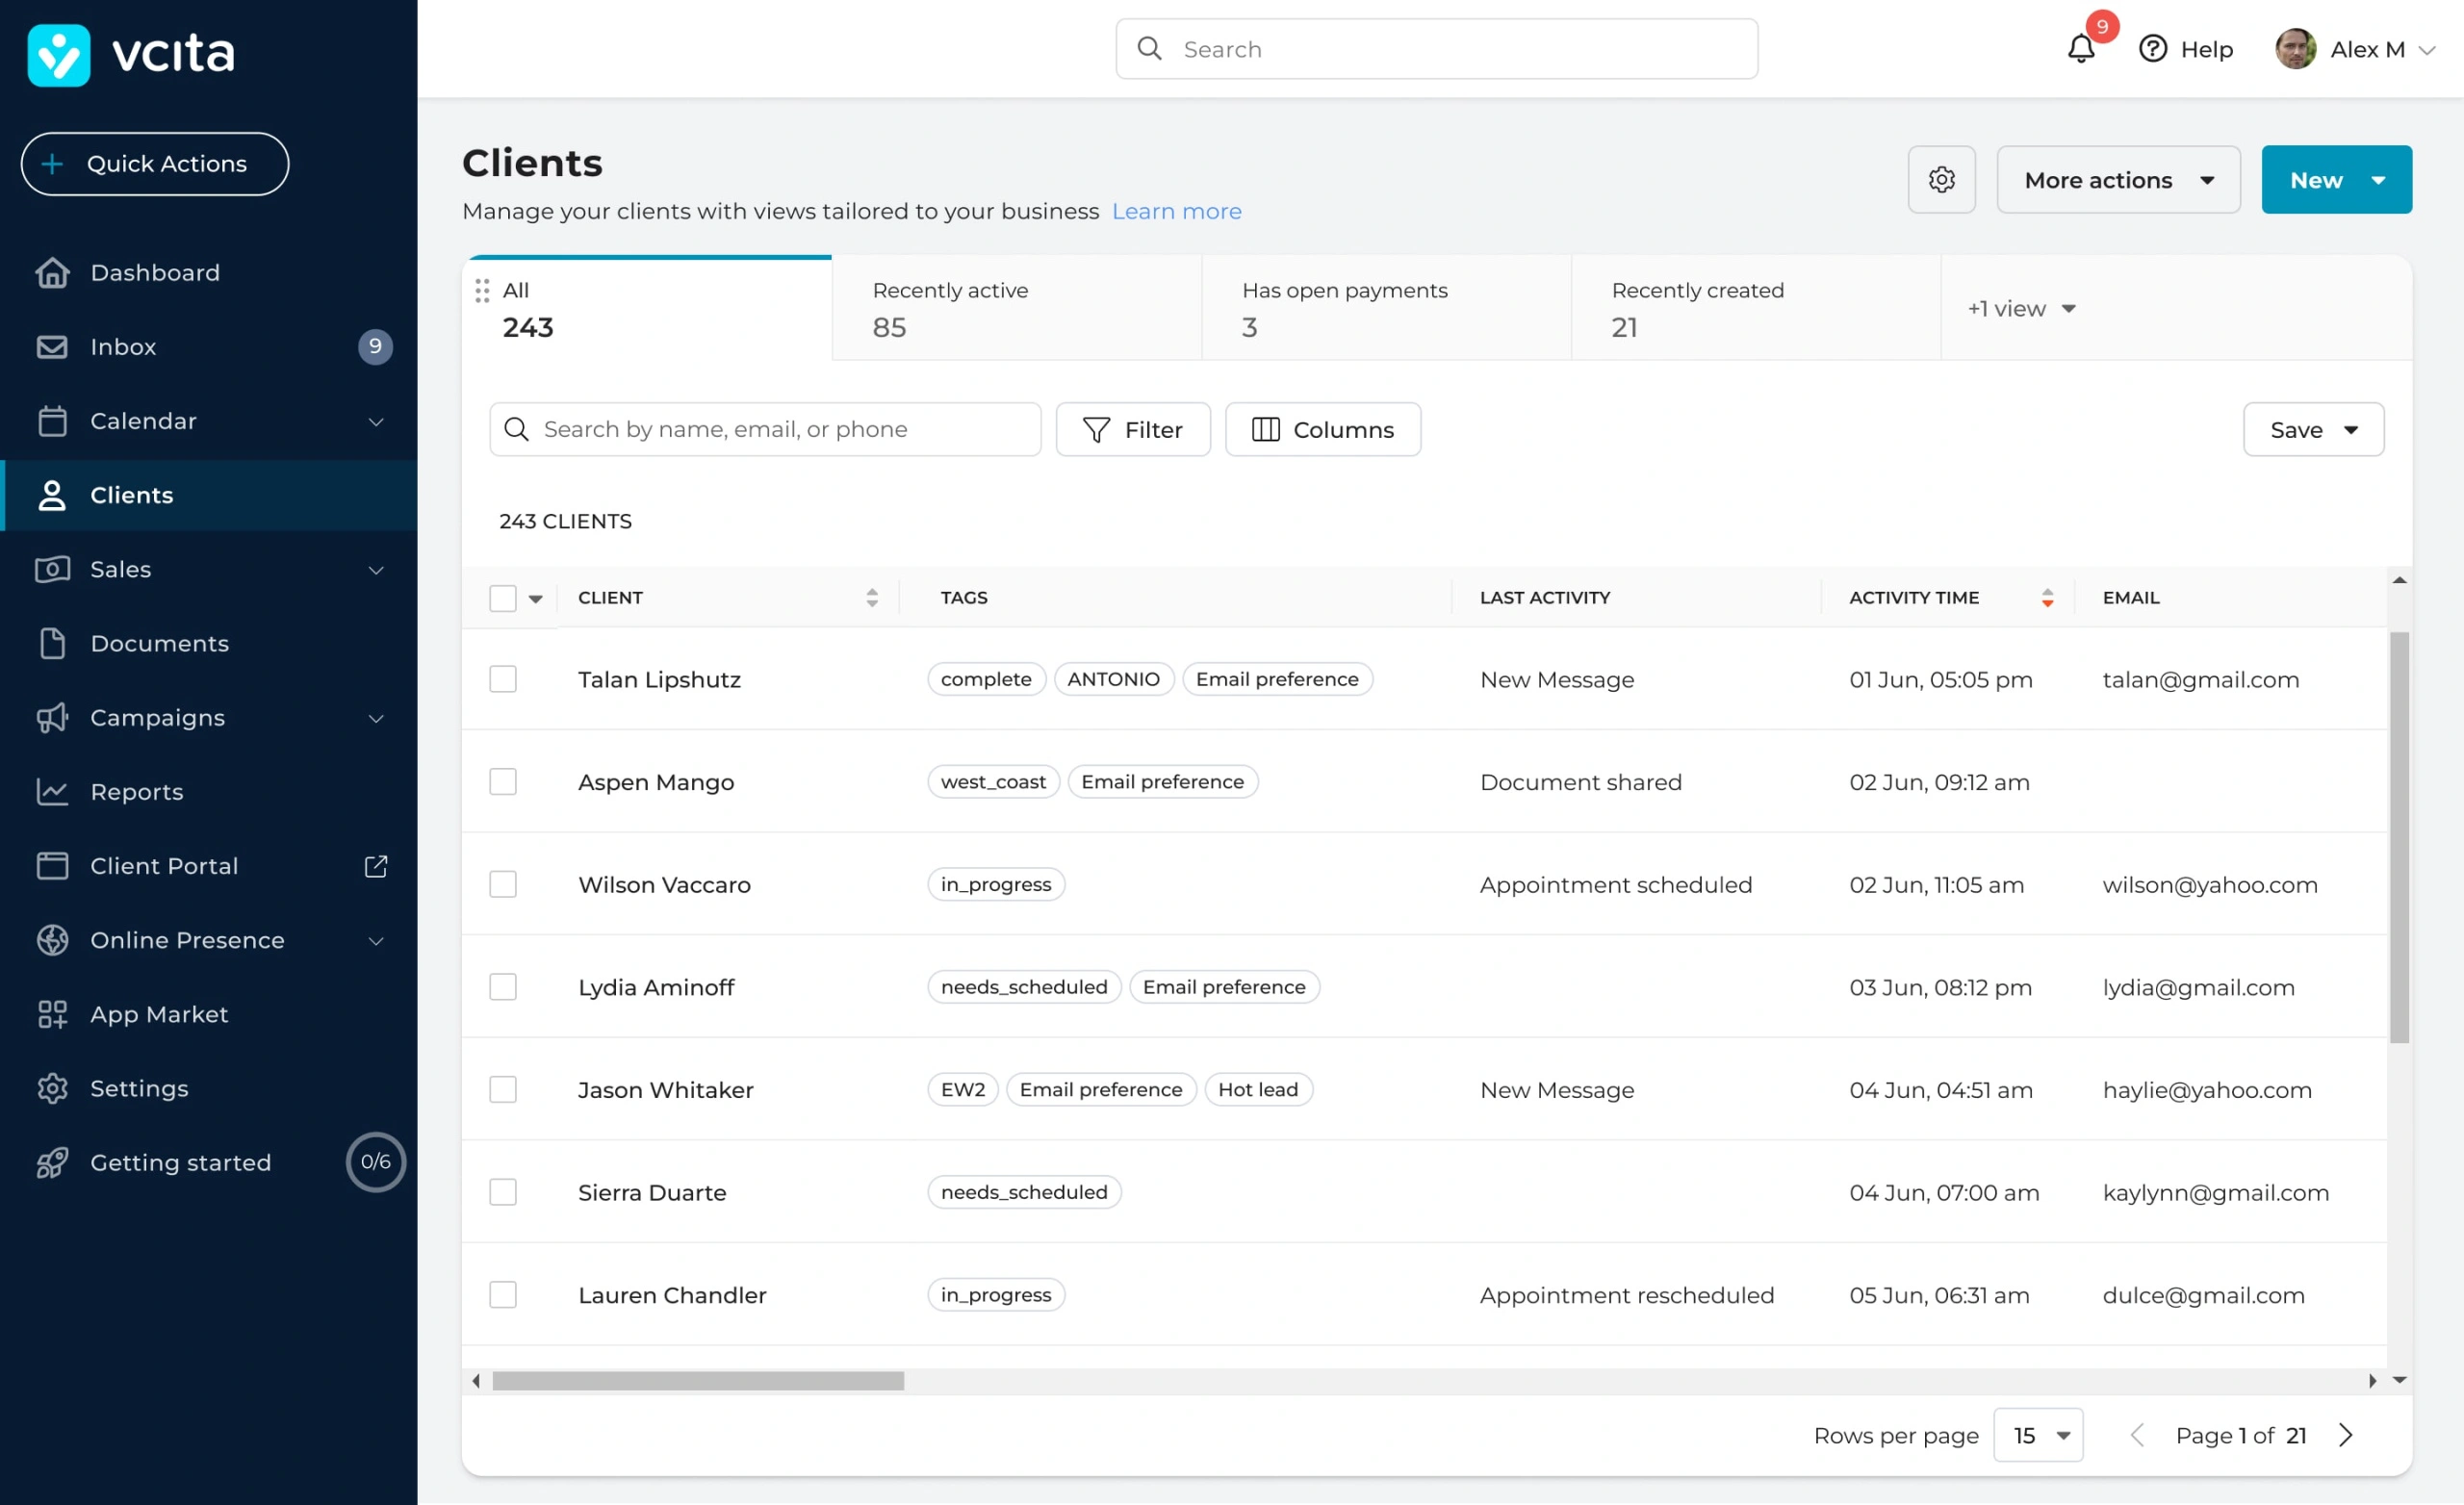Open the More actions dropdown
This screenshot has height=1505, width=2464.
[x=2118, y=180]
